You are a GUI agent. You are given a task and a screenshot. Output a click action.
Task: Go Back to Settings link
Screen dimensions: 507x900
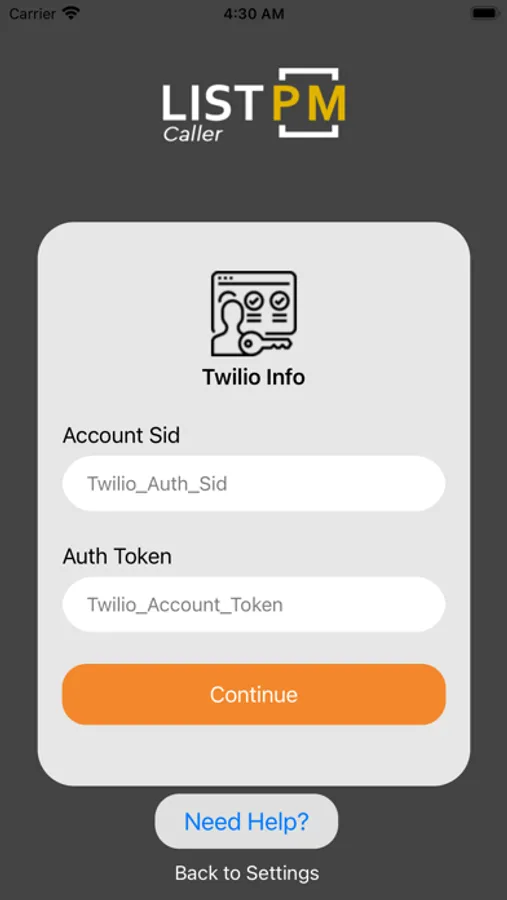click(247, 873)
